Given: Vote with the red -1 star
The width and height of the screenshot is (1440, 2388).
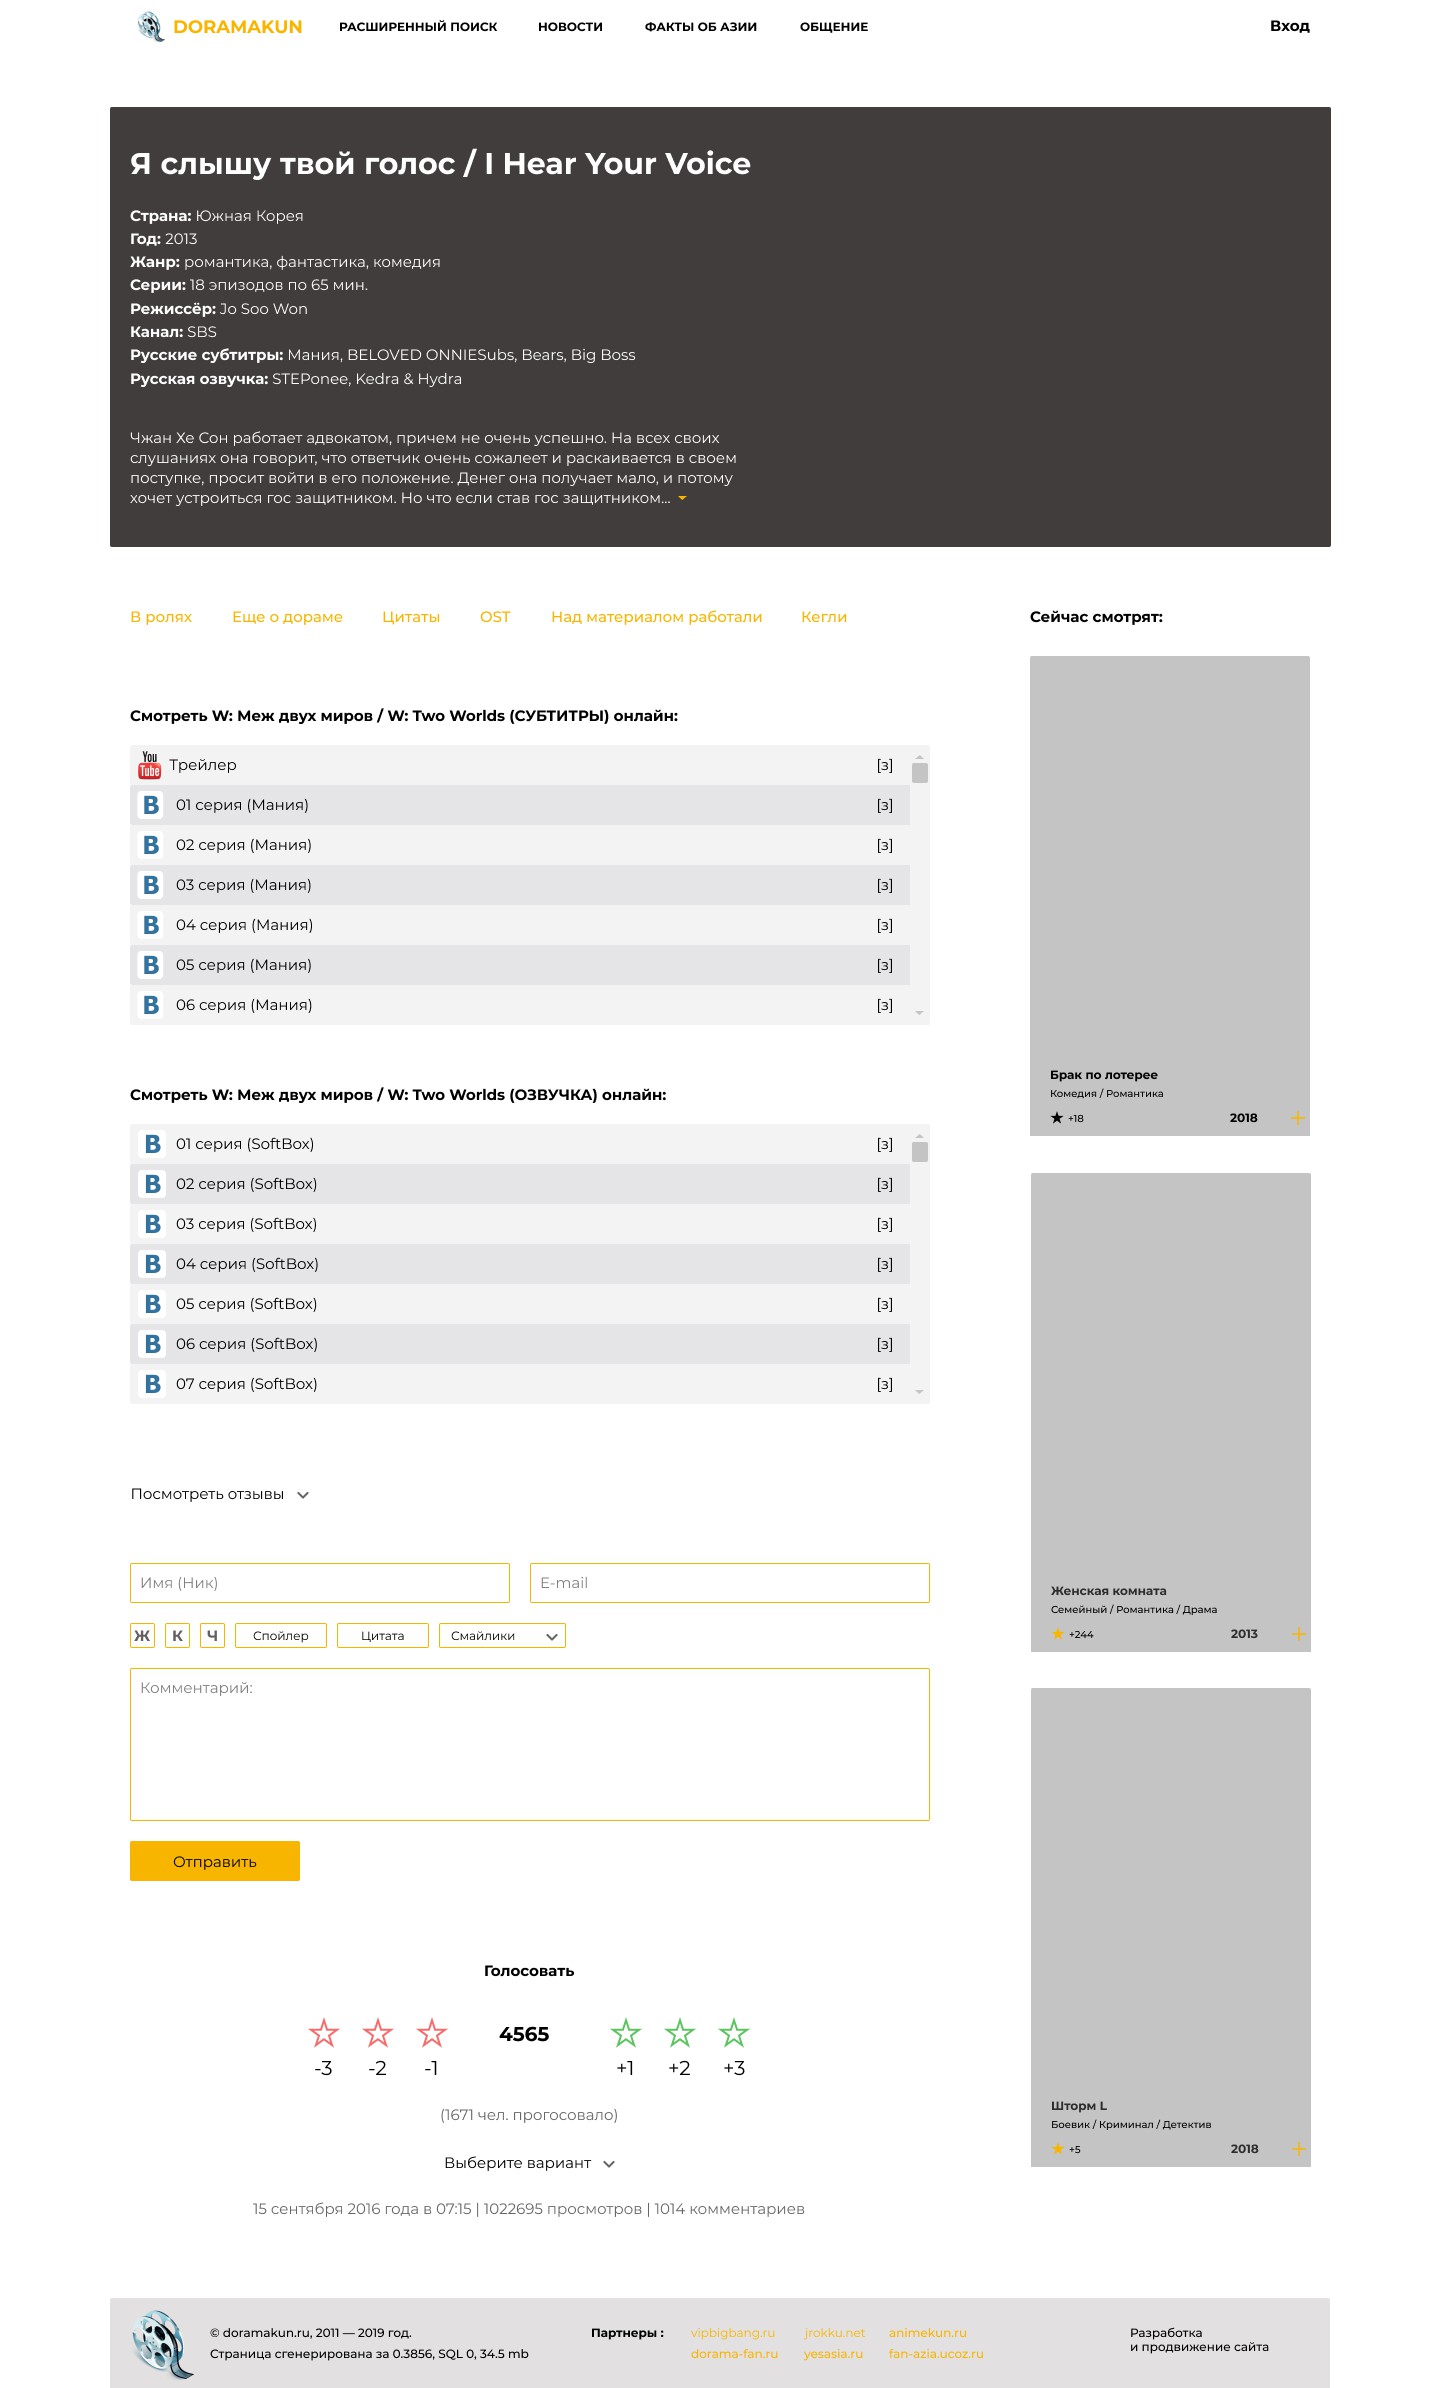Looking at the screenshot, I should click(x=432, y=2032).
